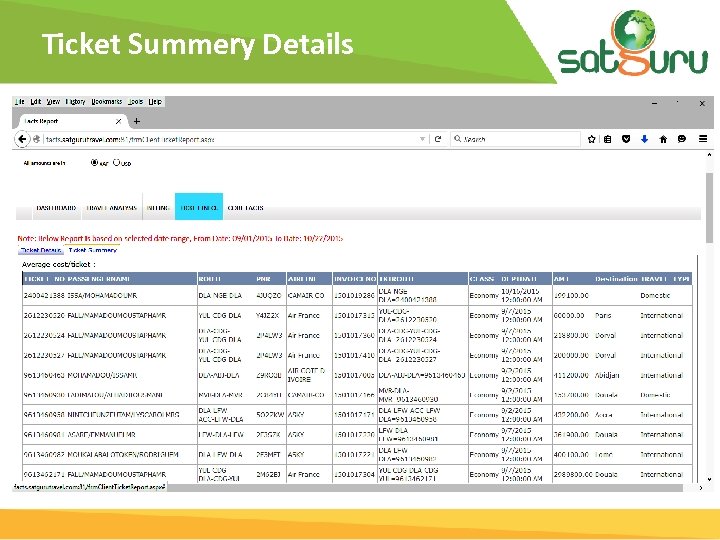Switch to the DASHBOARD tab
The height and width of the screenshot is (540, 720).
click(x=56, y=208)
